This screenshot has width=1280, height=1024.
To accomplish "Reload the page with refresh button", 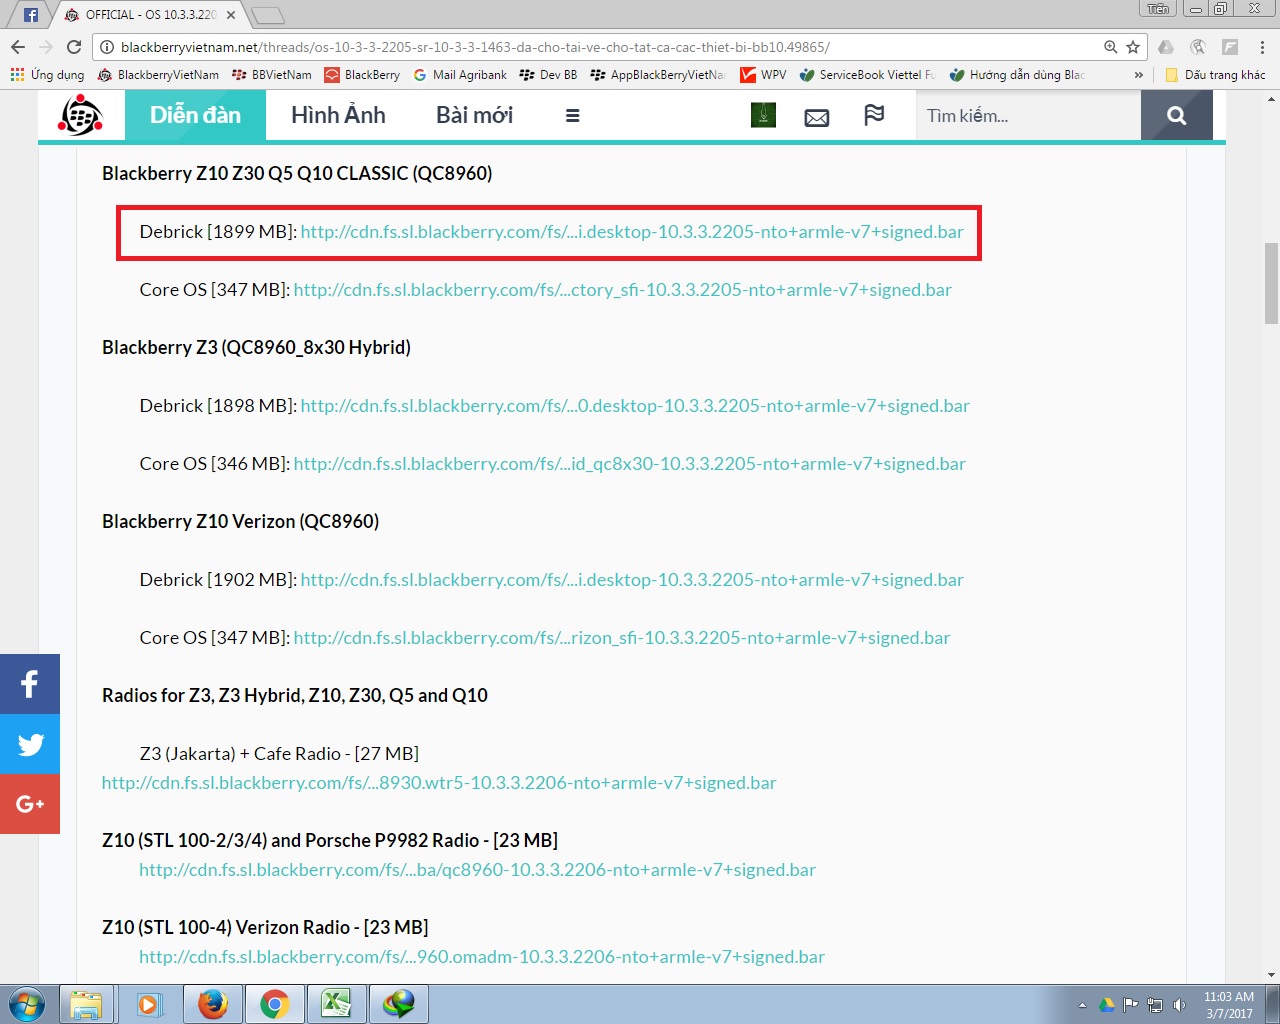I will (73, 47).
